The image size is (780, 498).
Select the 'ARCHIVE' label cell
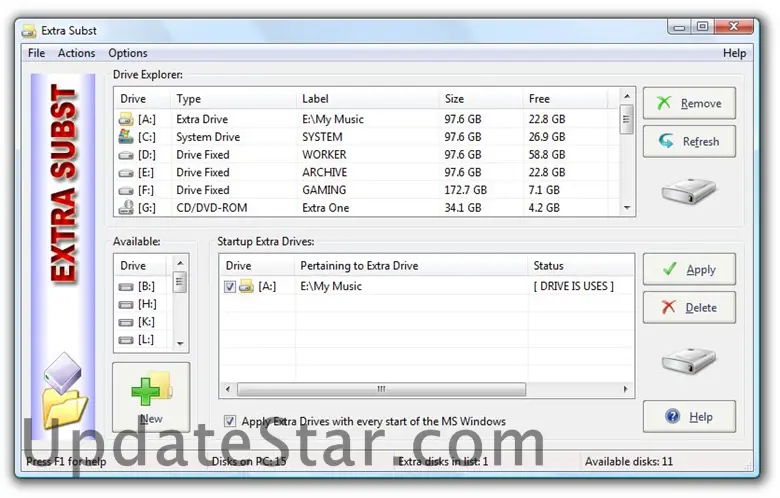click(324, 173)
